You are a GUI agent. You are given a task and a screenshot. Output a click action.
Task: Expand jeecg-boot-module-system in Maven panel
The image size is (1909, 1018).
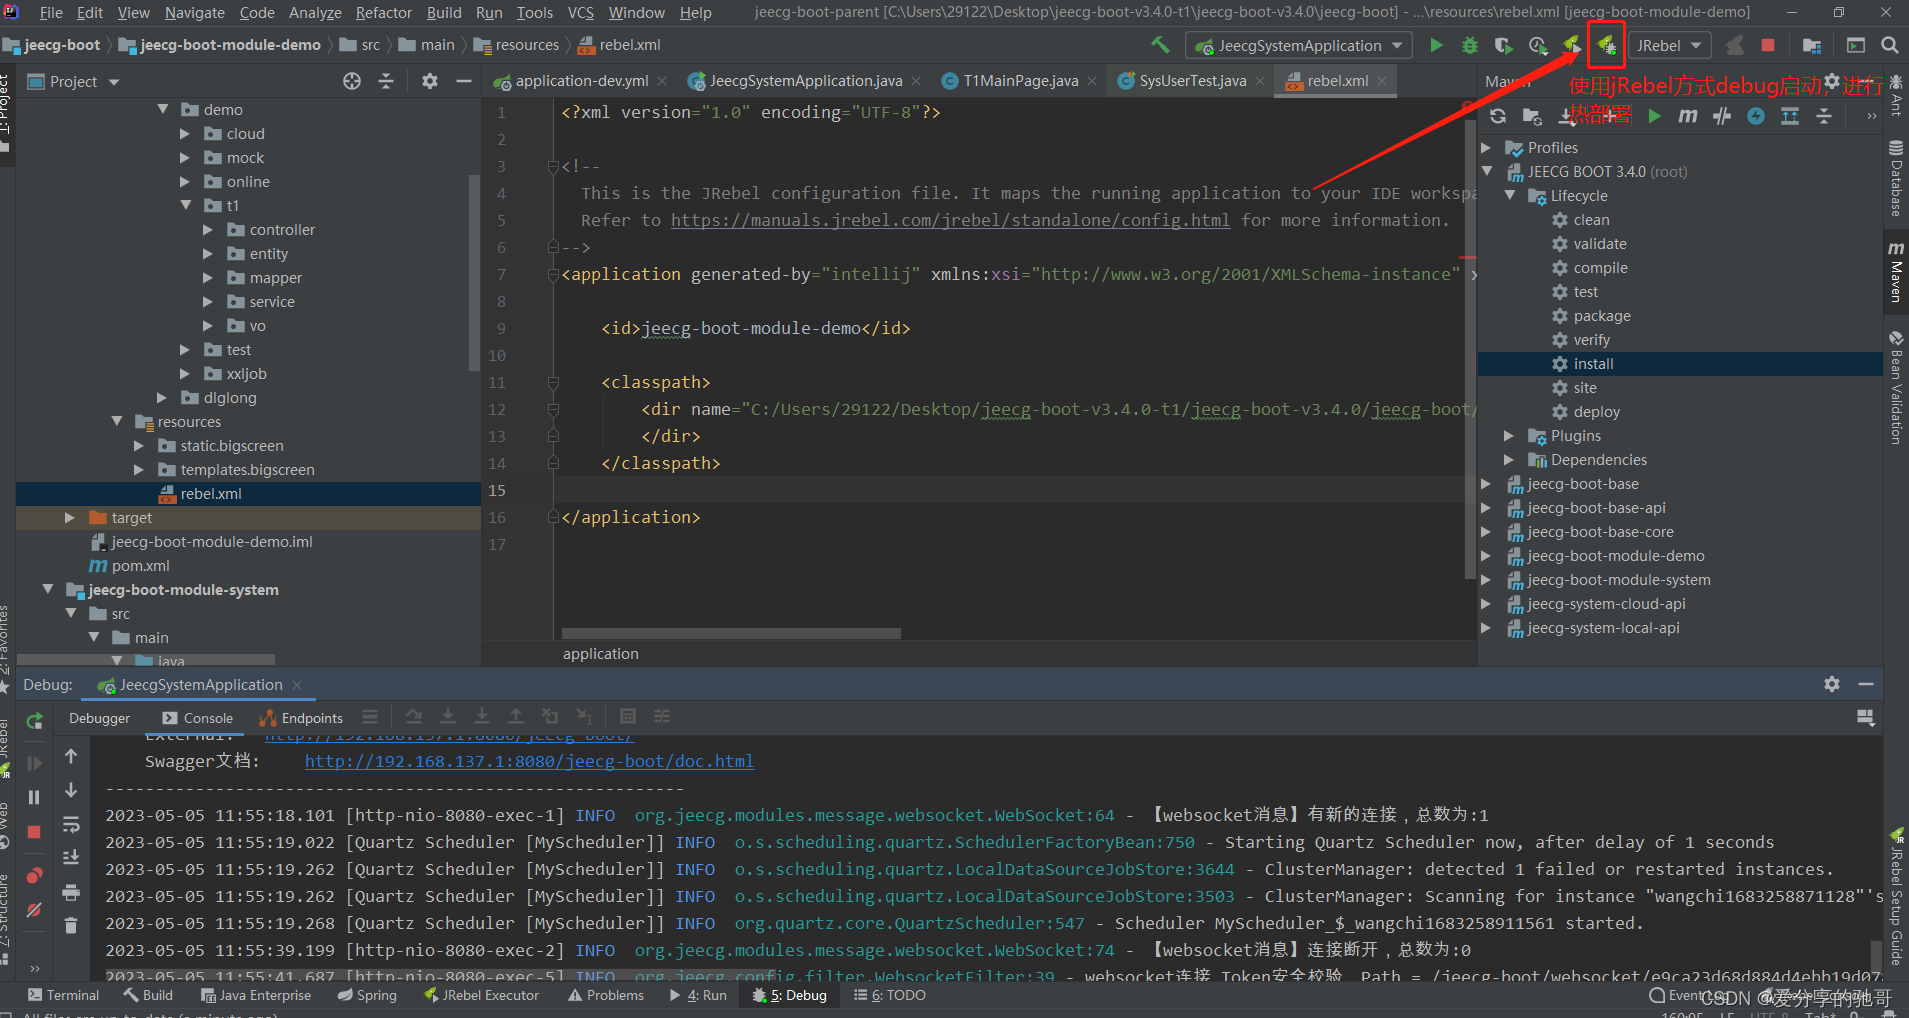[x=1487, y=579]
